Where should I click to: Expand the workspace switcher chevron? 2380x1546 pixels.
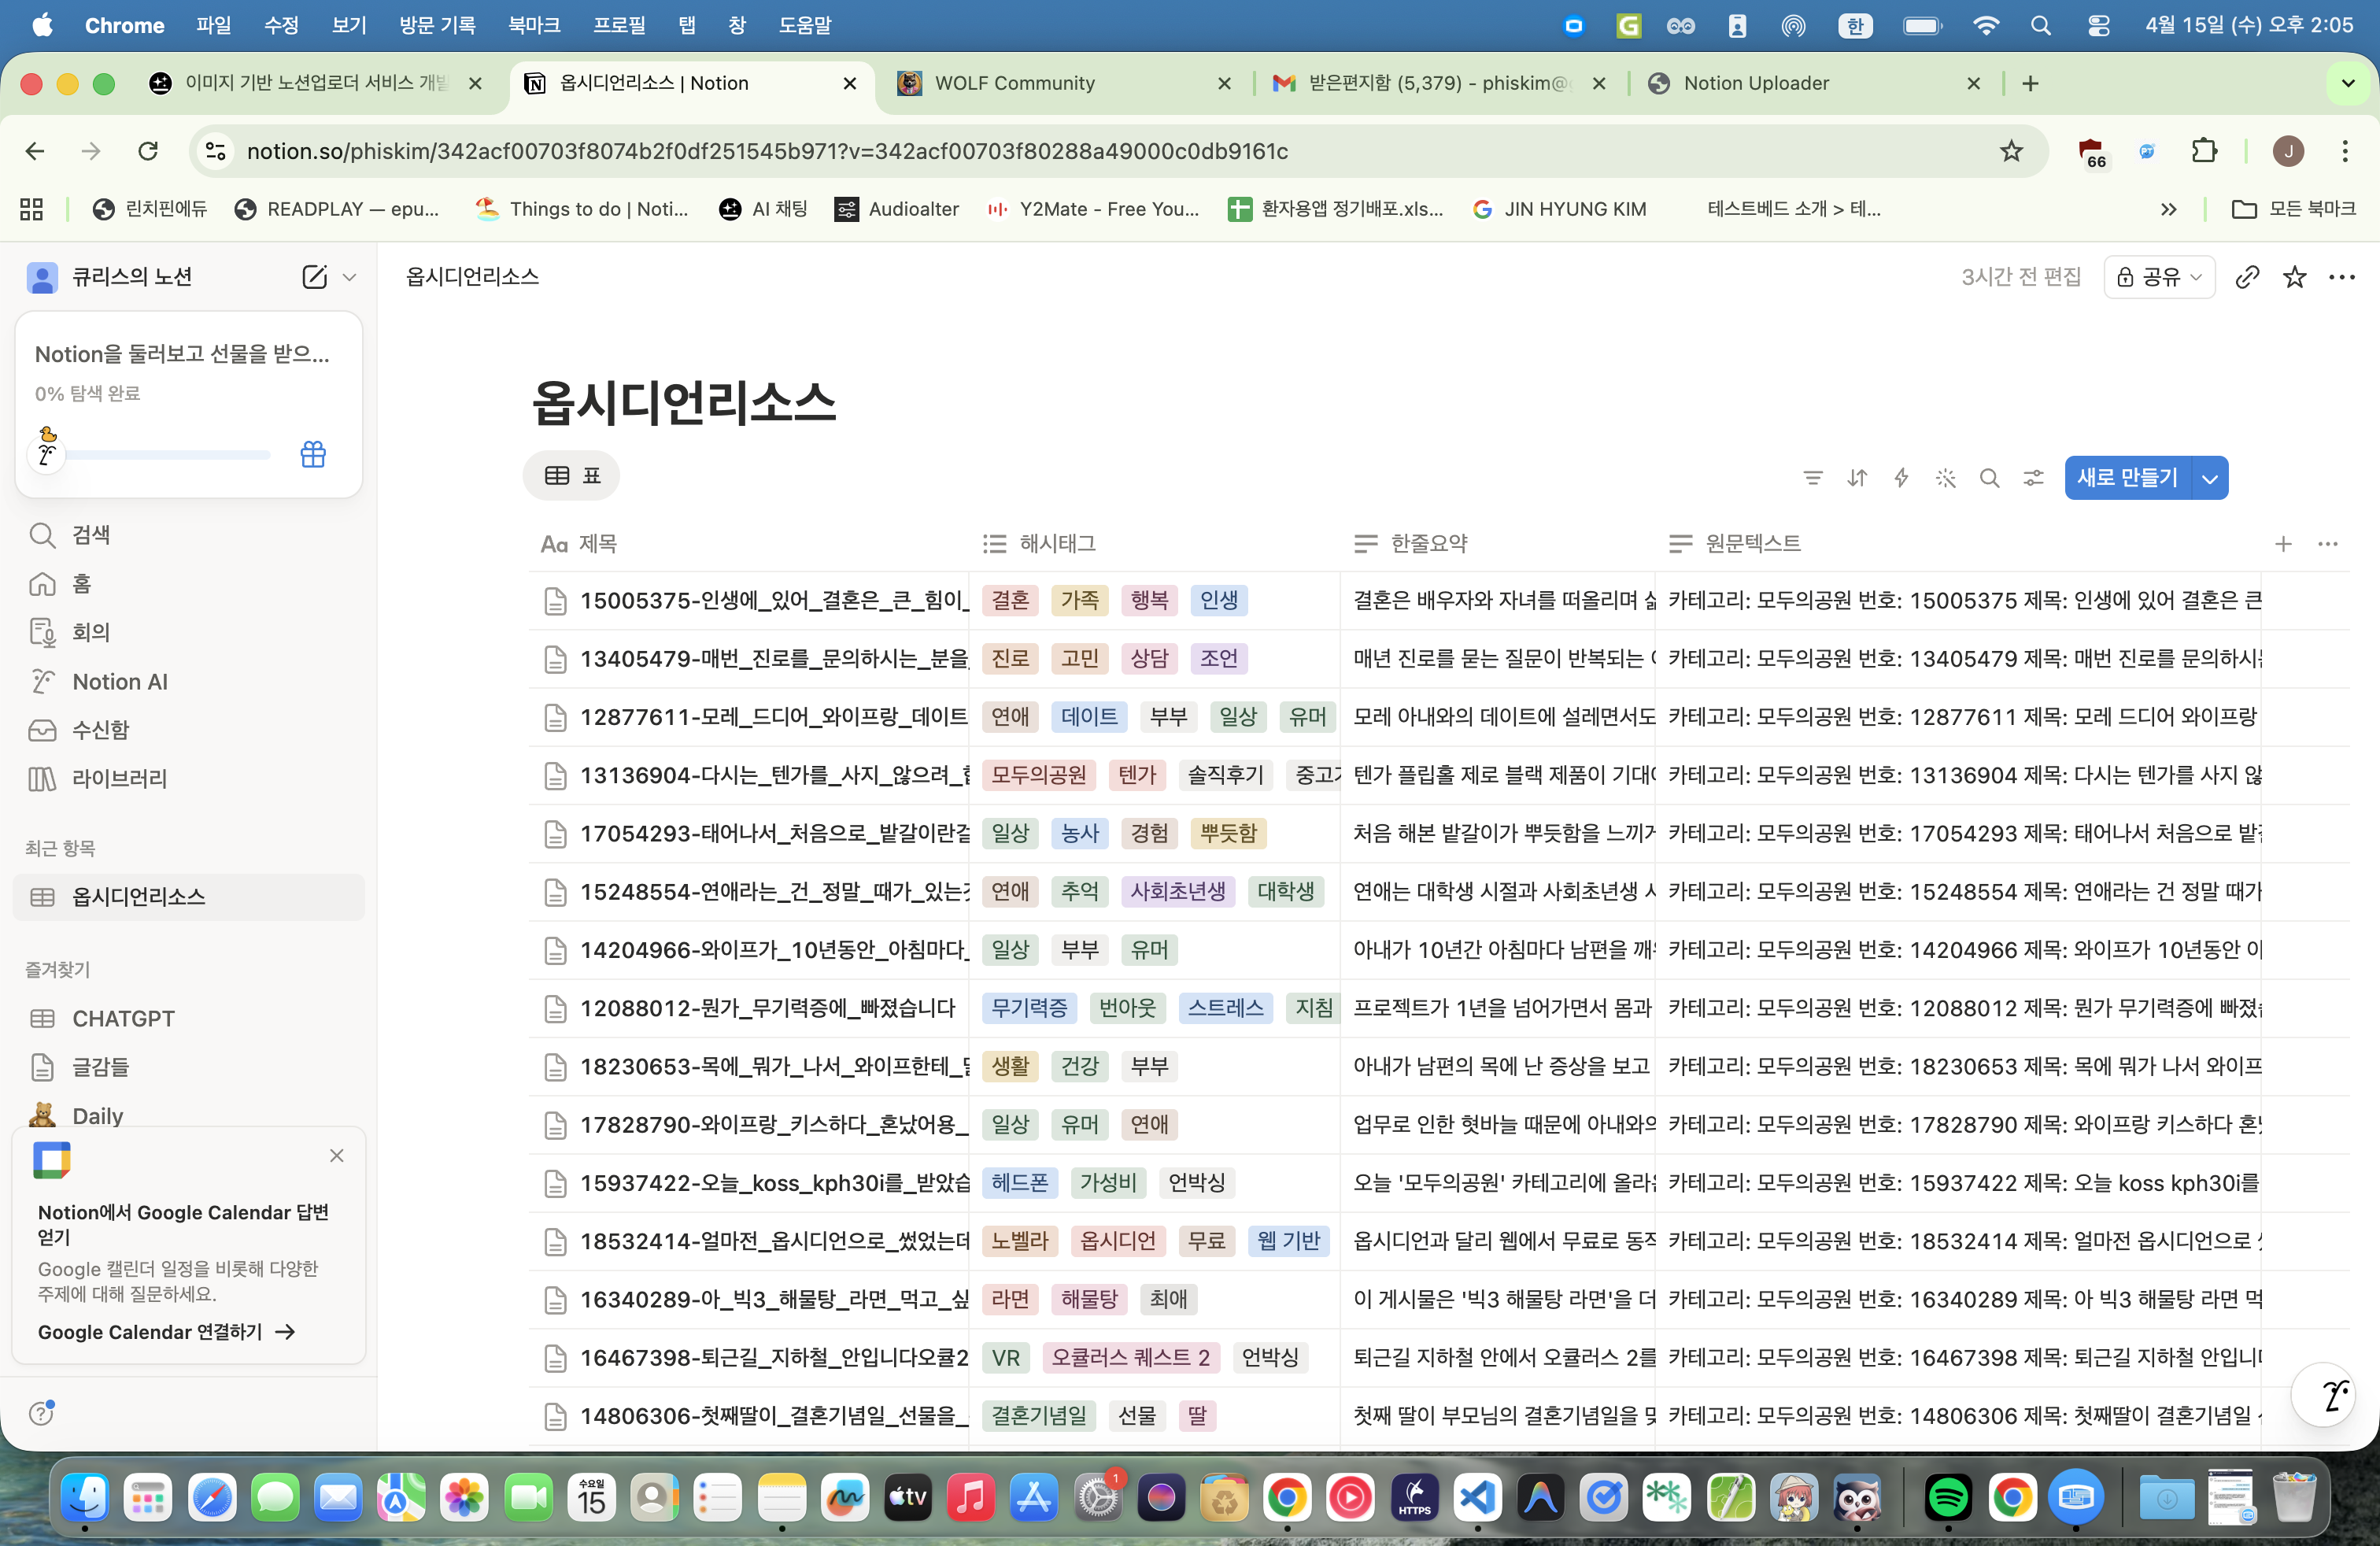(349, 277)
